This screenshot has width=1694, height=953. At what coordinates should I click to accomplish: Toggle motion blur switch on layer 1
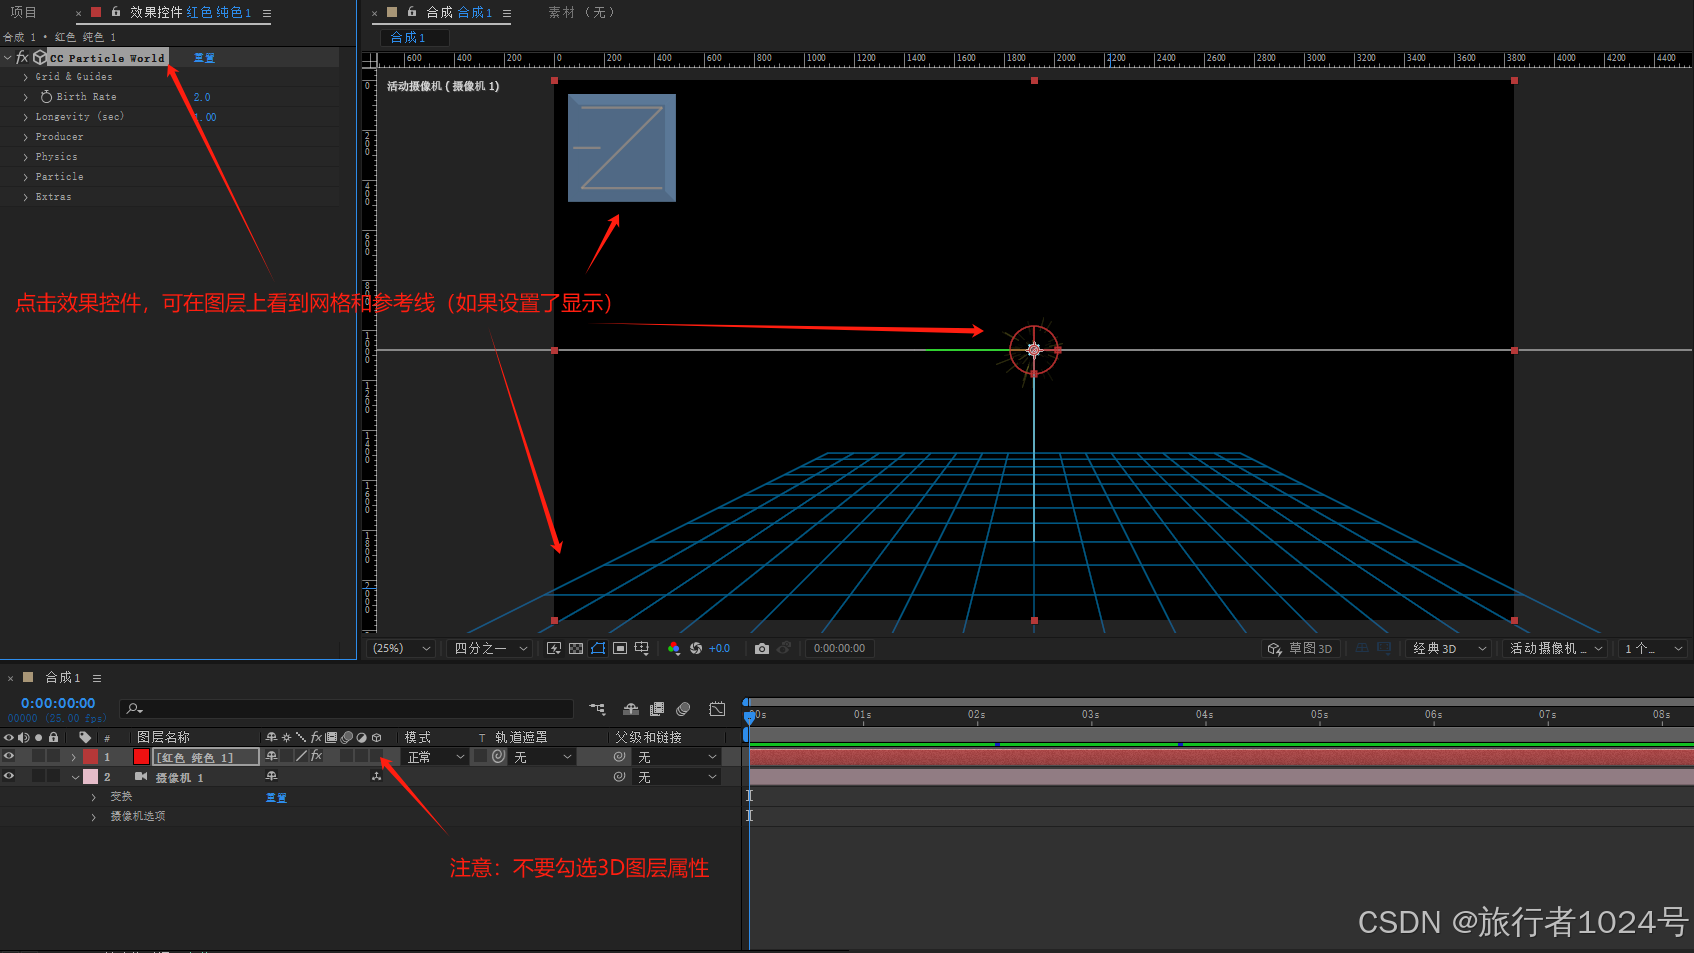click(346, 756)
